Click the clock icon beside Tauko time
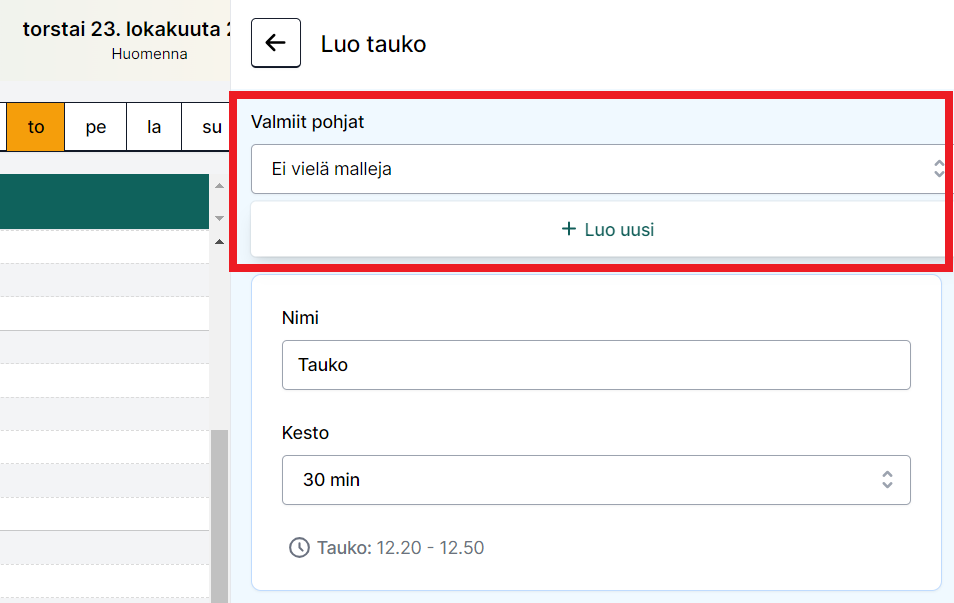This screenshot has width=954, height=603. pyautogui.click(x=299, y=548)
